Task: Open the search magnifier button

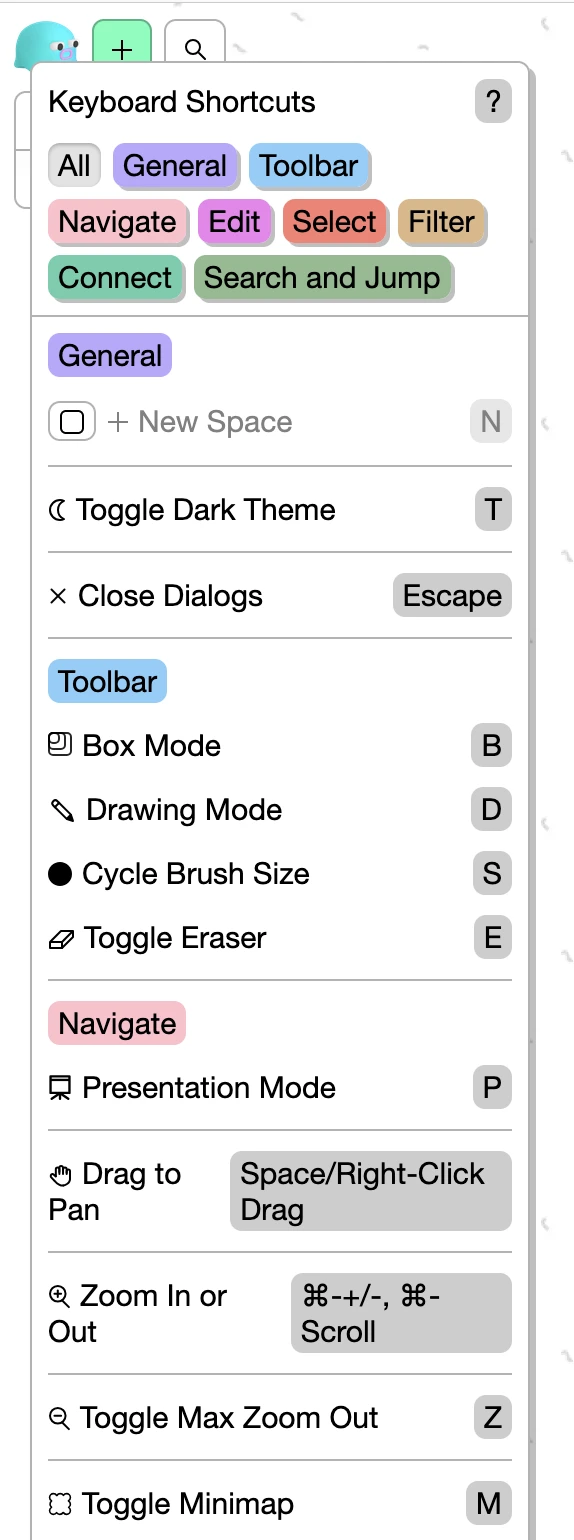Action: [195, 46]
